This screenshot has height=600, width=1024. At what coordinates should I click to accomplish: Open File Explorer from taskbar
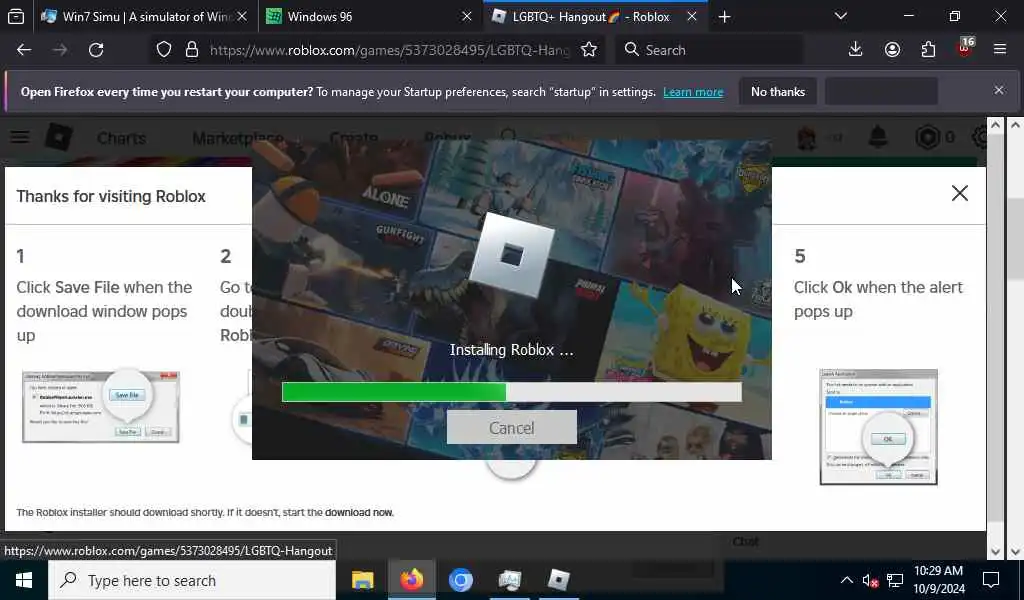pyautogui.click(x=362, y=580)
